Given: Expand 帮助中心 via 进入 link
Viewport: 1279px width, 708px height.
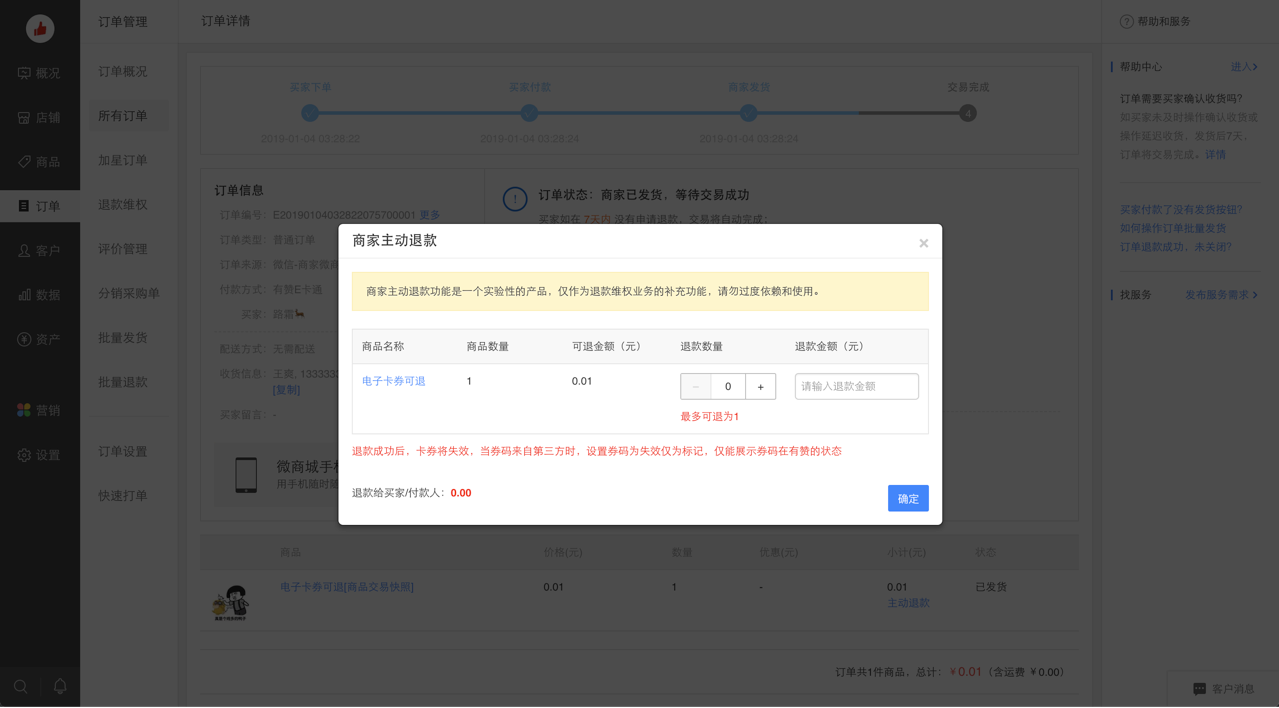Looking at the screenshot, I should [1243, 67].
